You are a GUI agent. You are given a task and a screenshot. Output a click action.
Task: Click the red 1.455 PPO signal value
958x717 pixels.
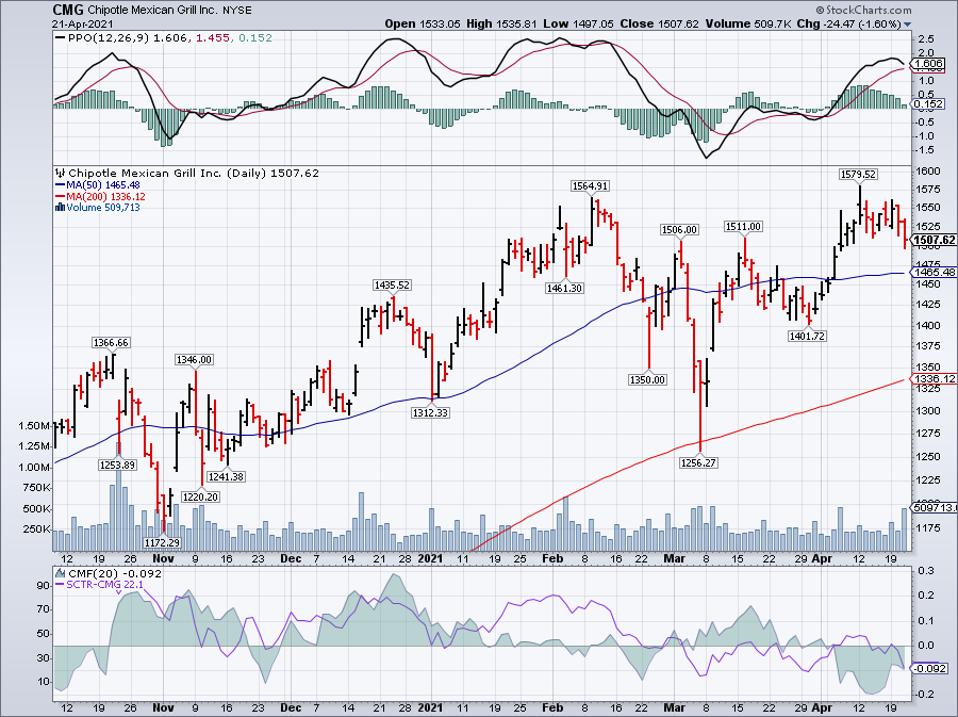pyautogui.click(x=213, y=38)
